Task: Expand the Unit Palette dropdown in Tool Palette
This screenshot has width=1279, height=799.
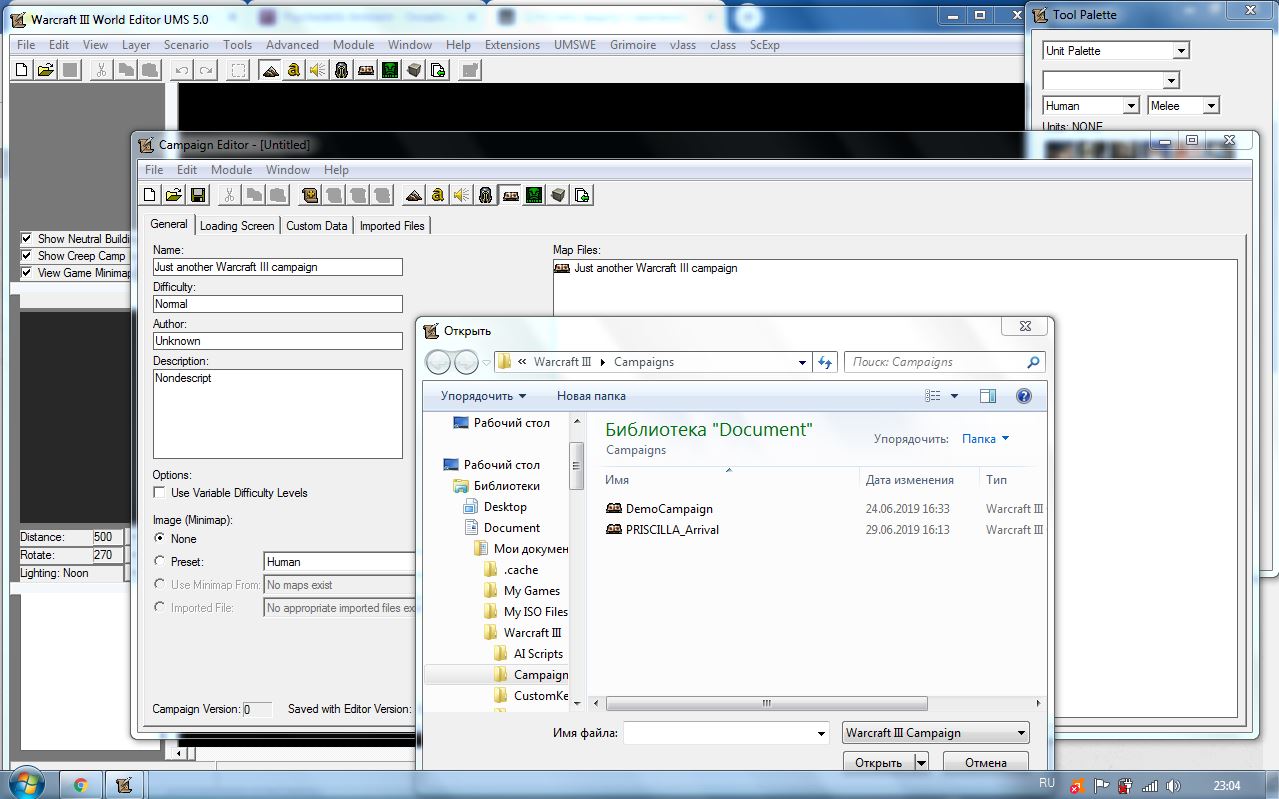Action: point(1181,51)
